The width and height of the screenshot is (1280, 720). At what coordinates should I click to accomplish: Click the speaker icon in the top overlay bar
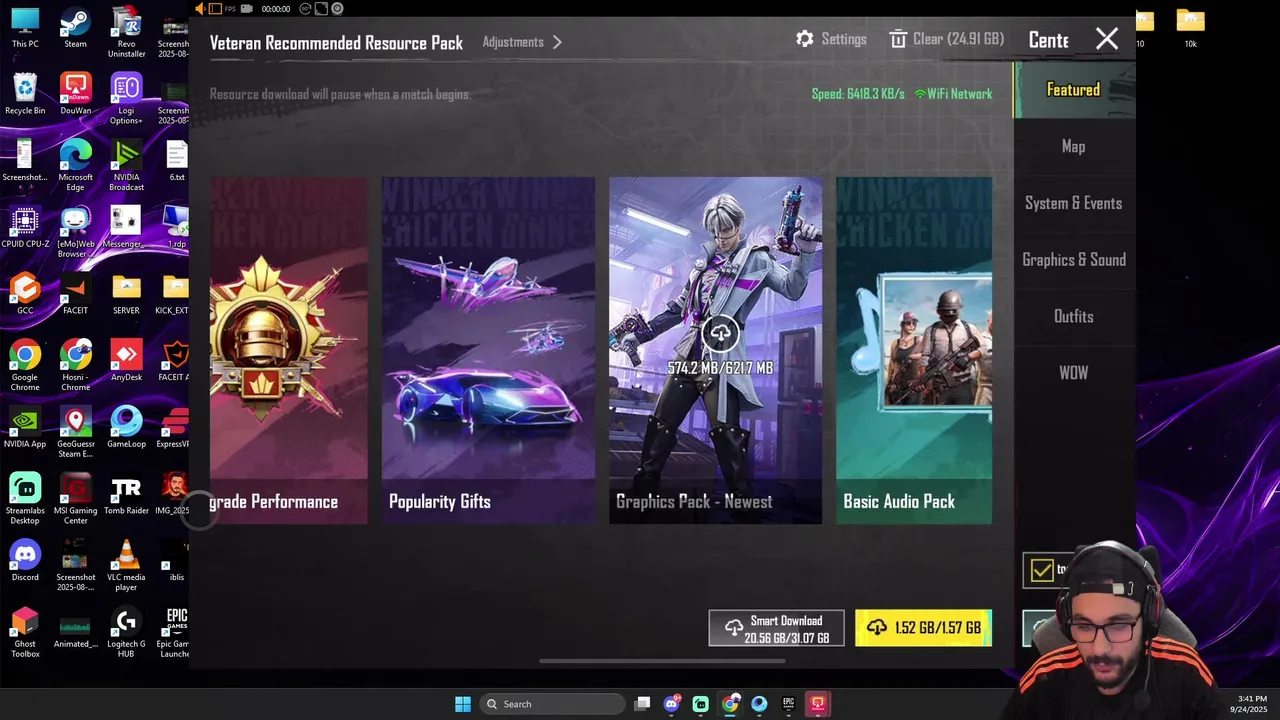click(199, 9)
